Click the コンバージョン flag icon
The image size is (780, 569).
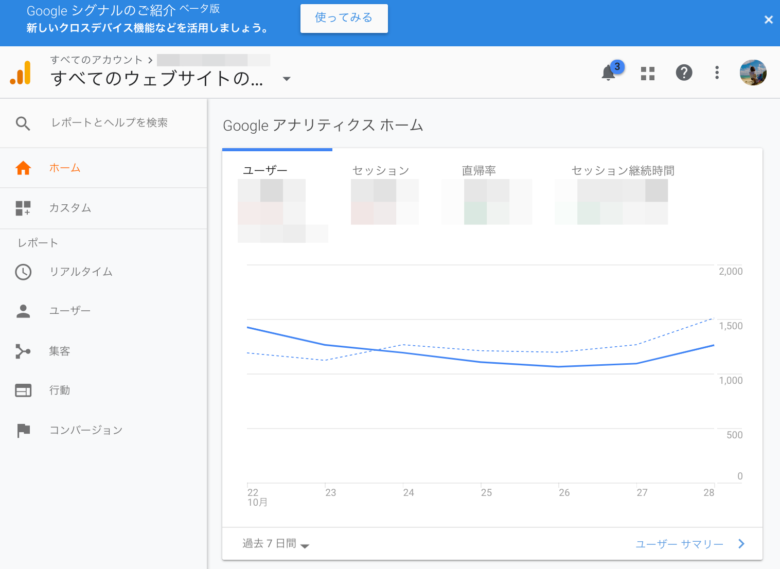pos(23,430)
